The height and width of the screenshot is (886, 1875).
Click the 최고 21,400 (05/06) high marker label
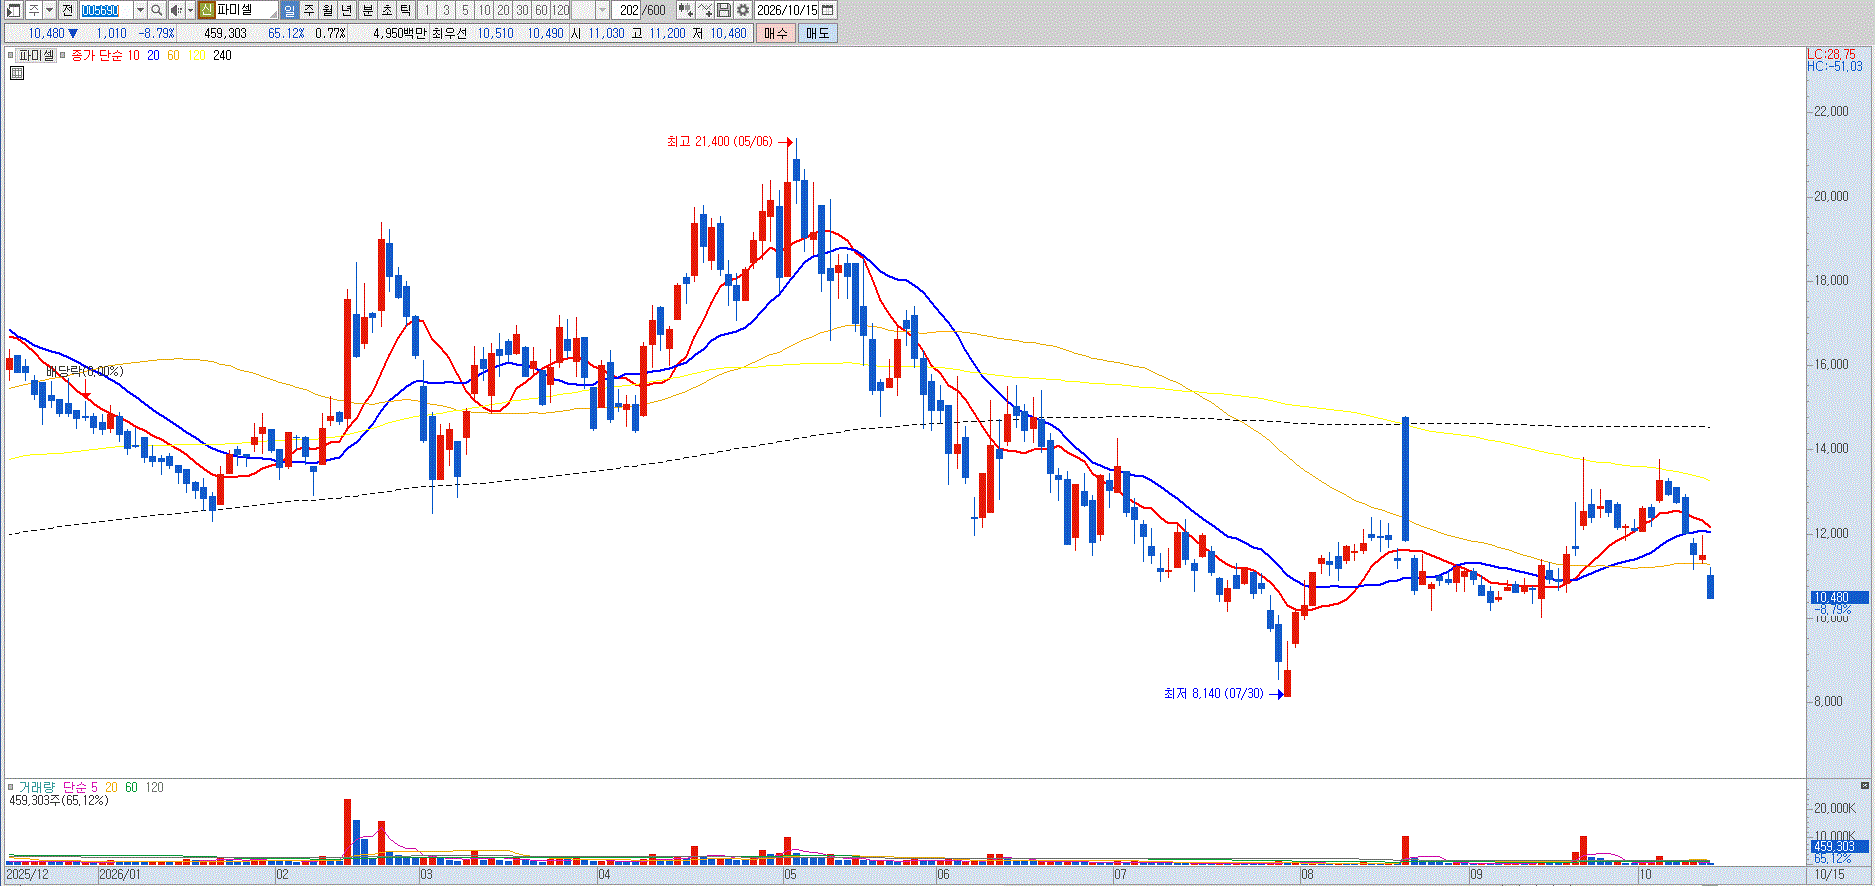click(x=720, y=142)
